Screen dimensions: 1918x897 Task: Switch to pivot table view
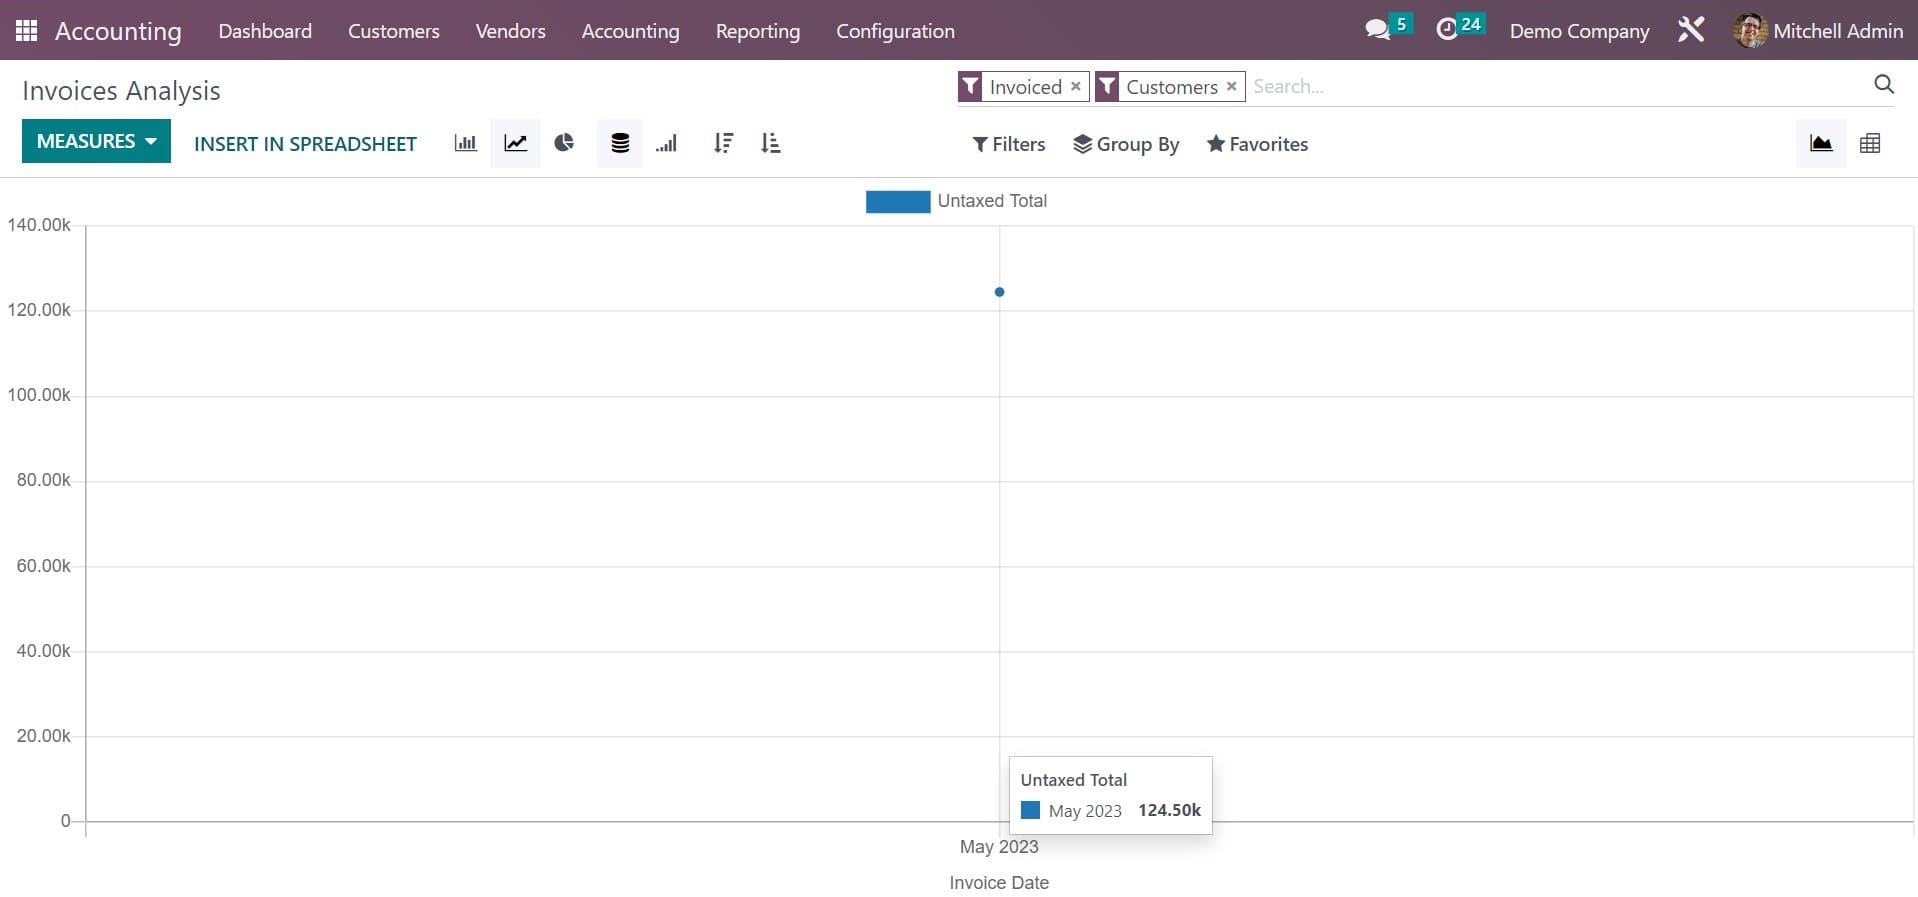pos(1870,143)
